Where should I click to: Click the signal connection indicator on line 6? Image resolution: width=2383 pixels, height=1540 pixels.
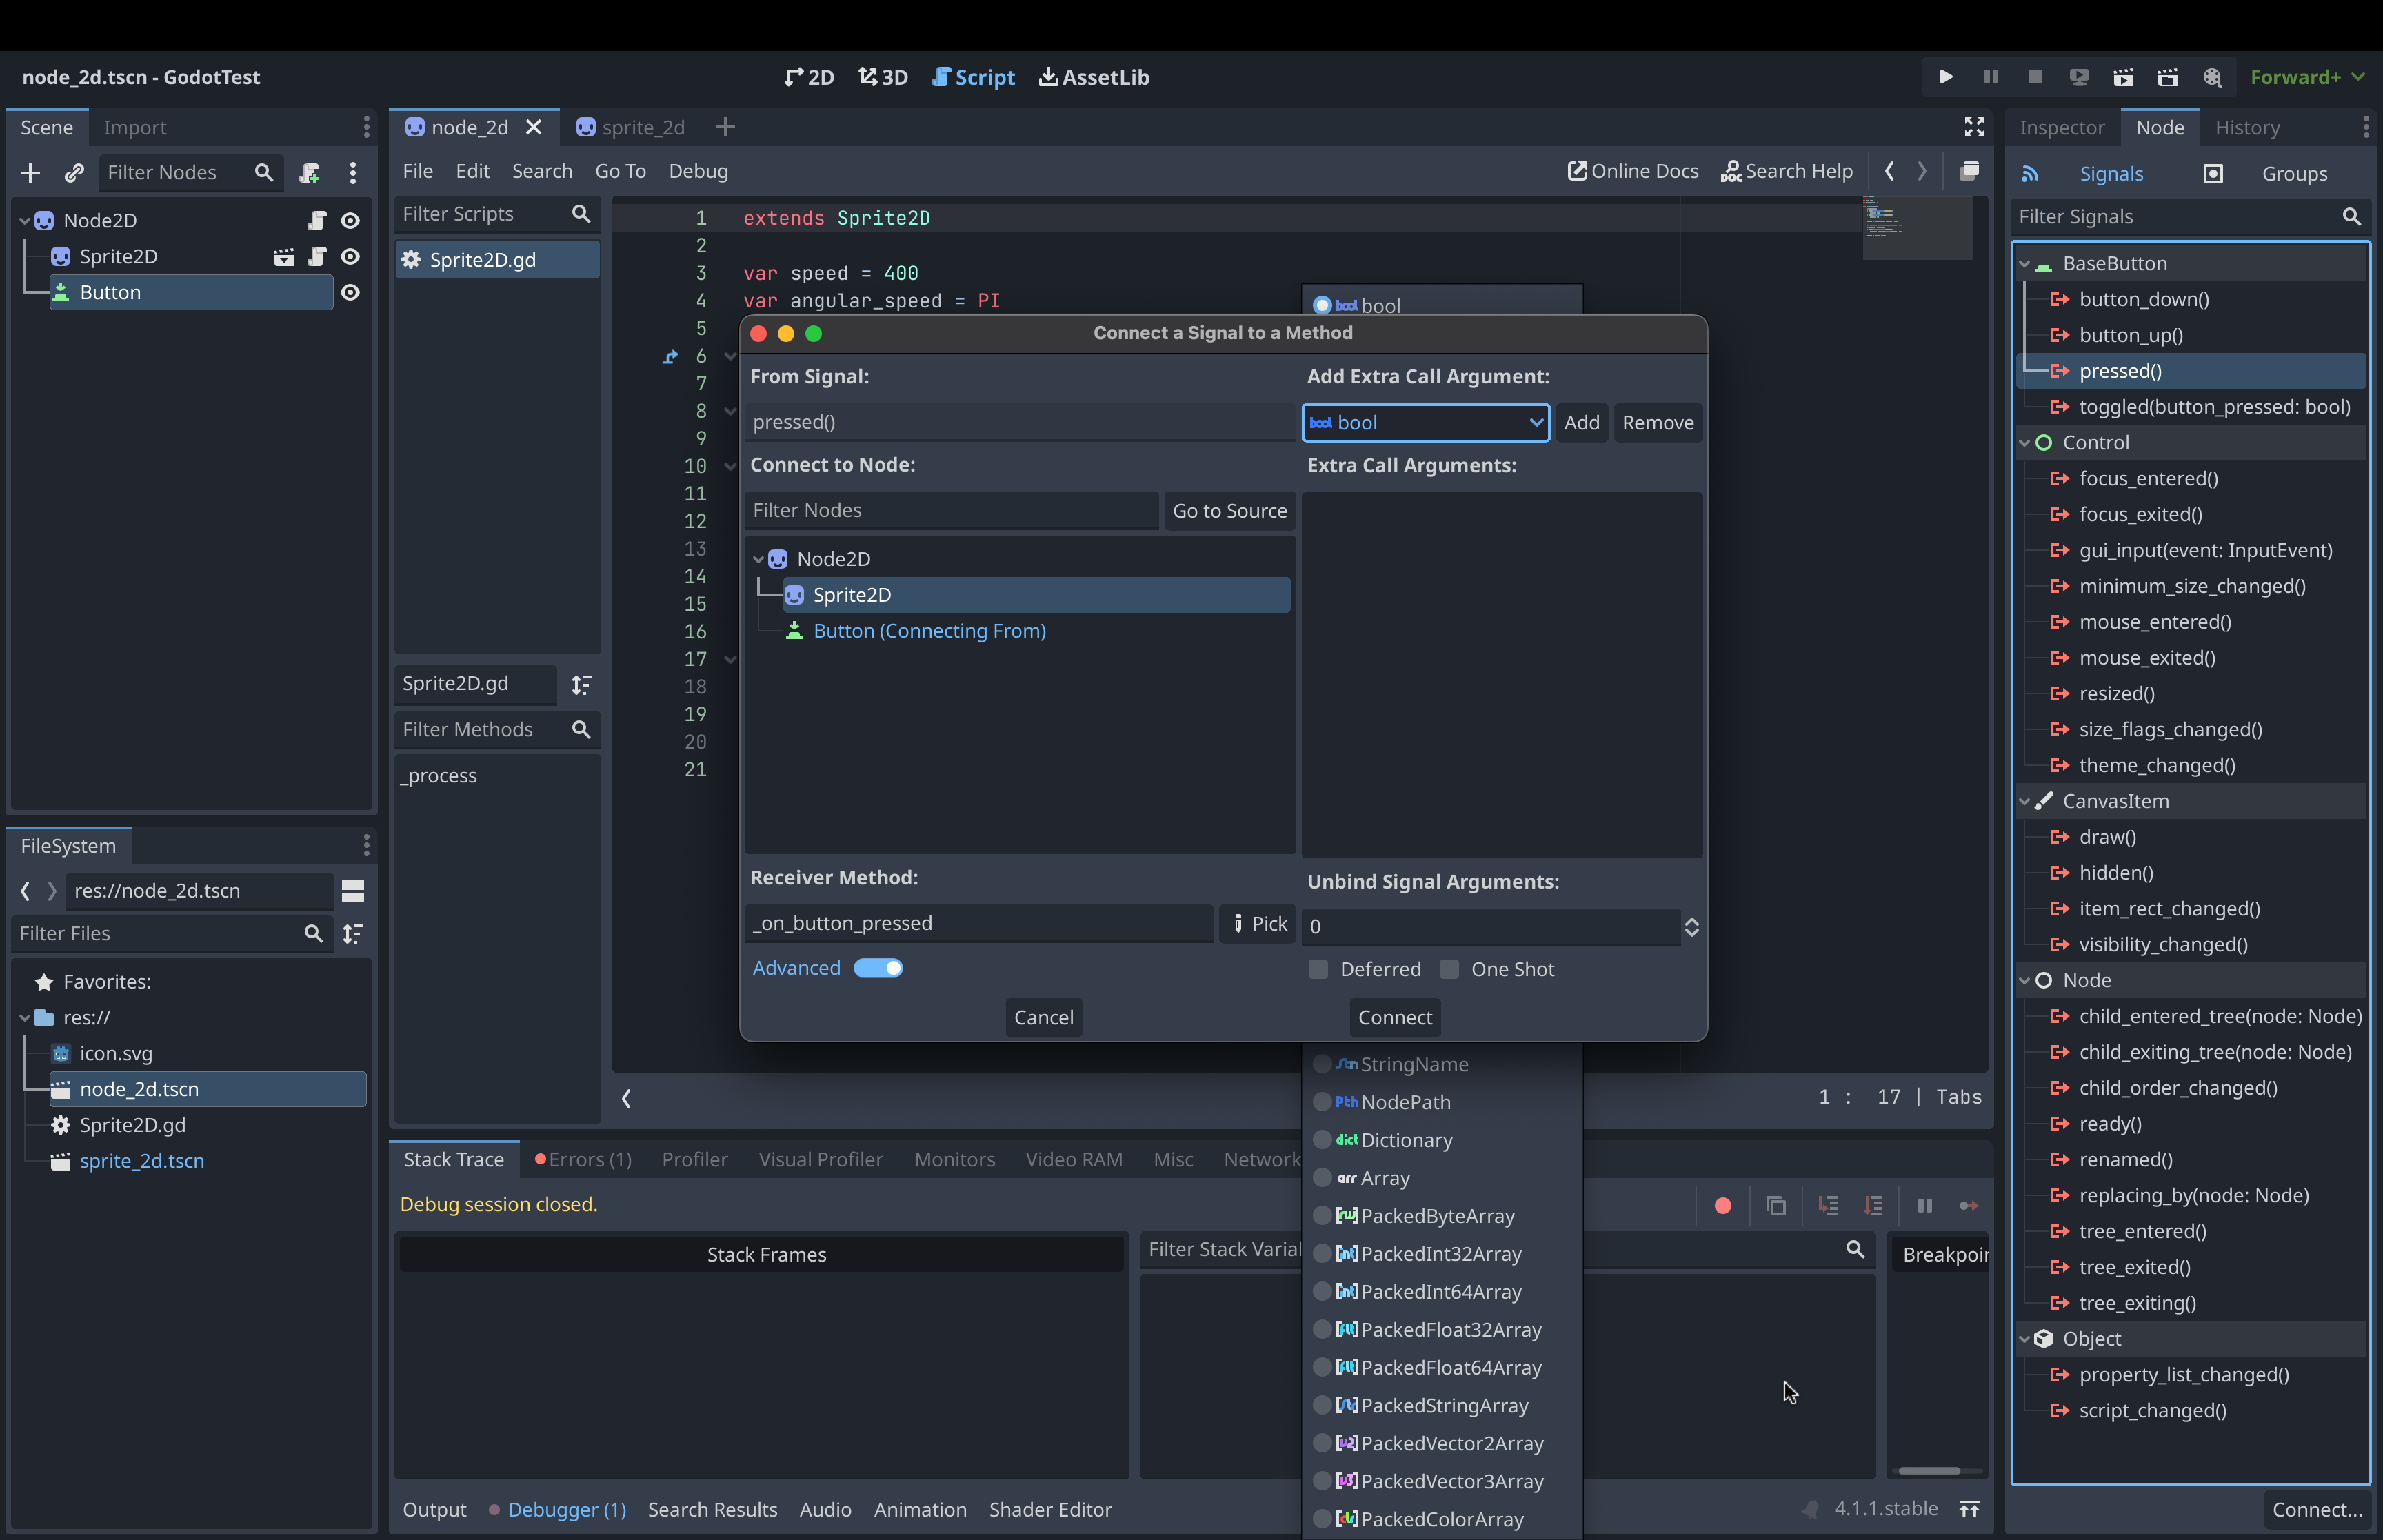[x=670, y=357]
